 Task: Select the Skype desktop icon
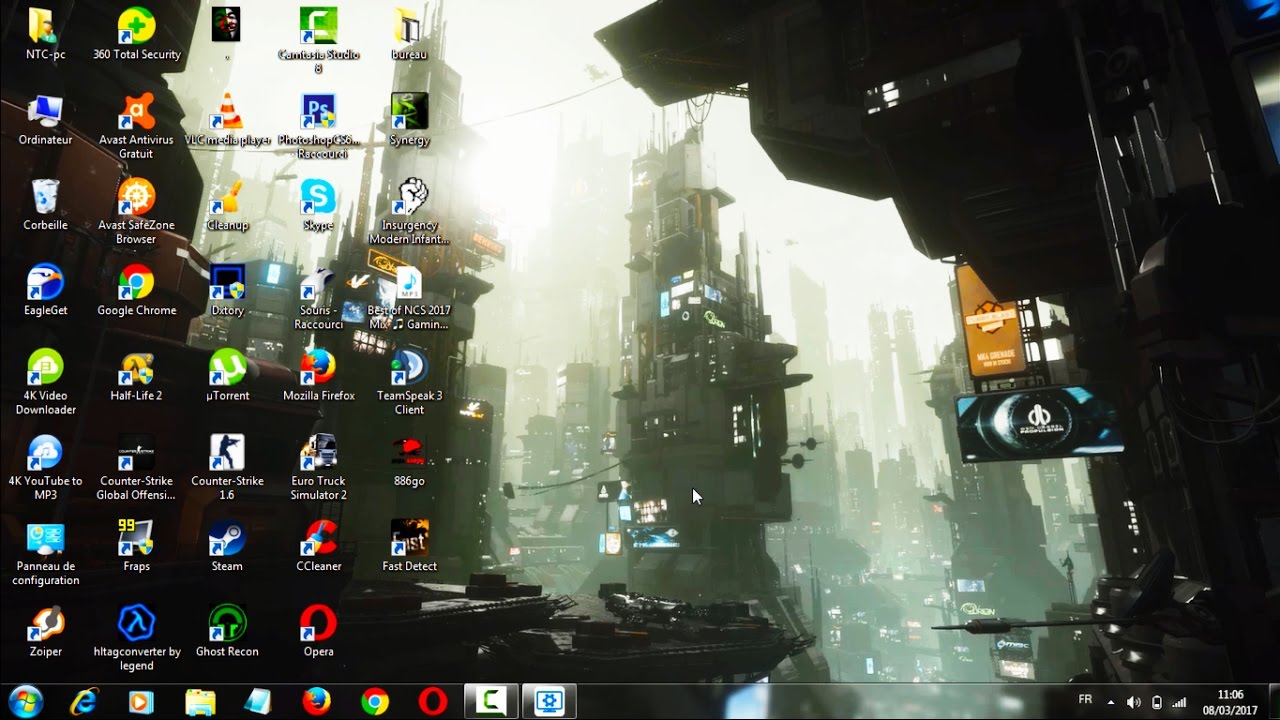point(318,198)
